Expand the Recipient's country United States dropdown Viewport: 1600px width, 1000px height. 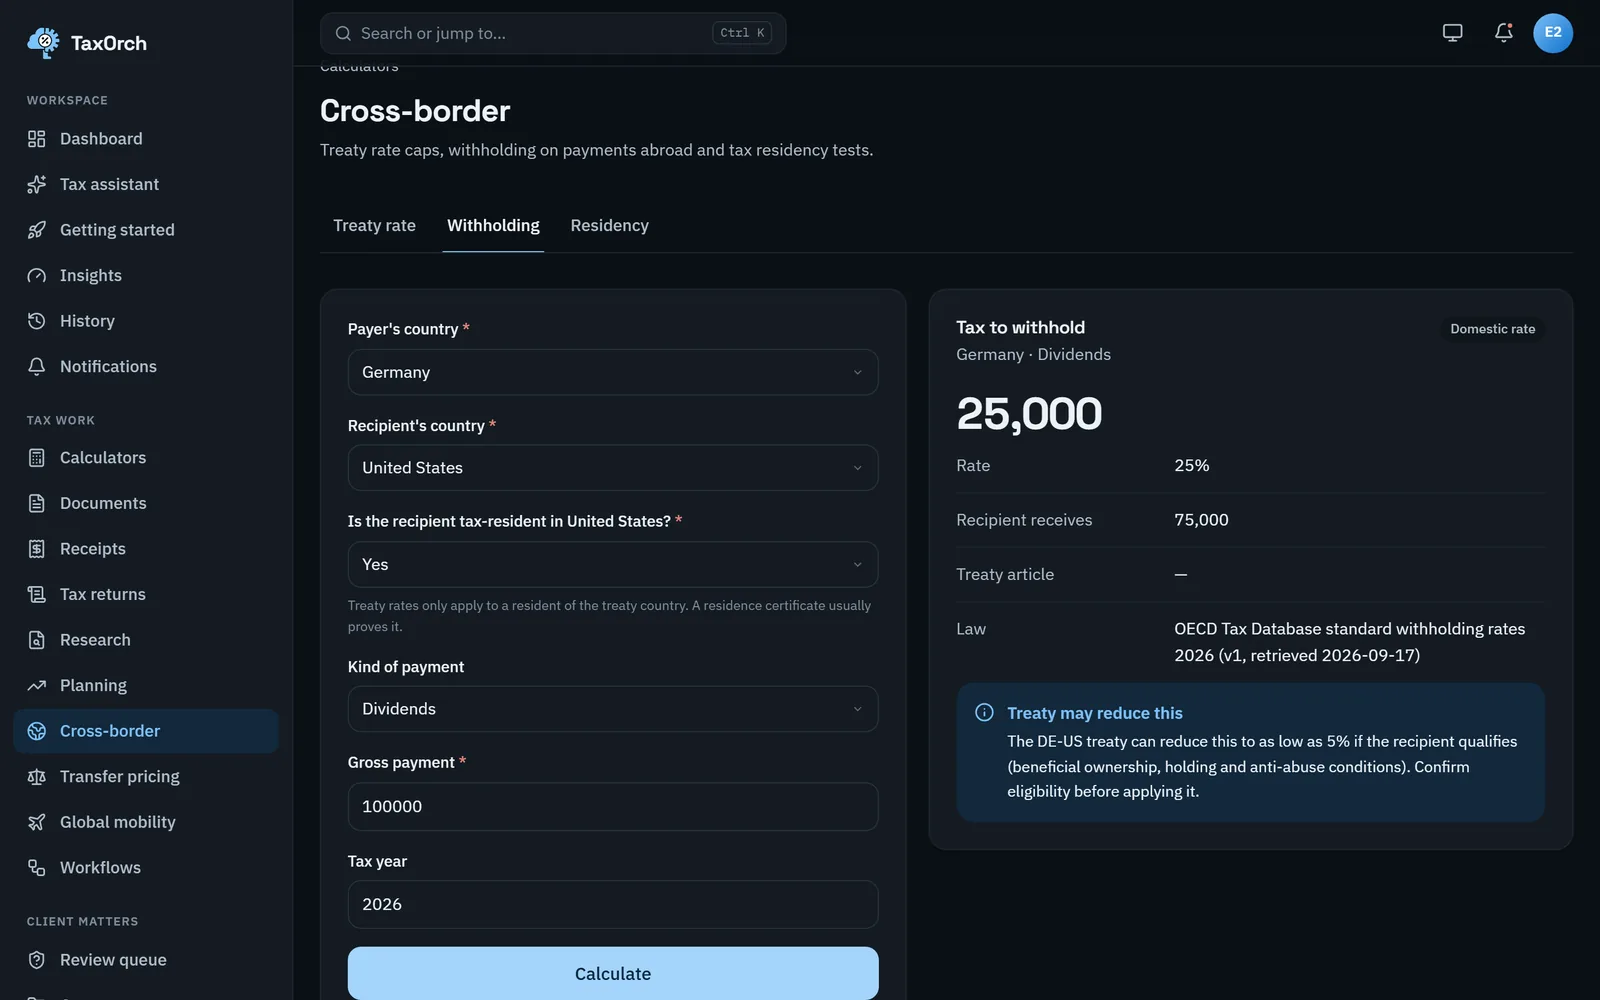(x=613, y=468)
